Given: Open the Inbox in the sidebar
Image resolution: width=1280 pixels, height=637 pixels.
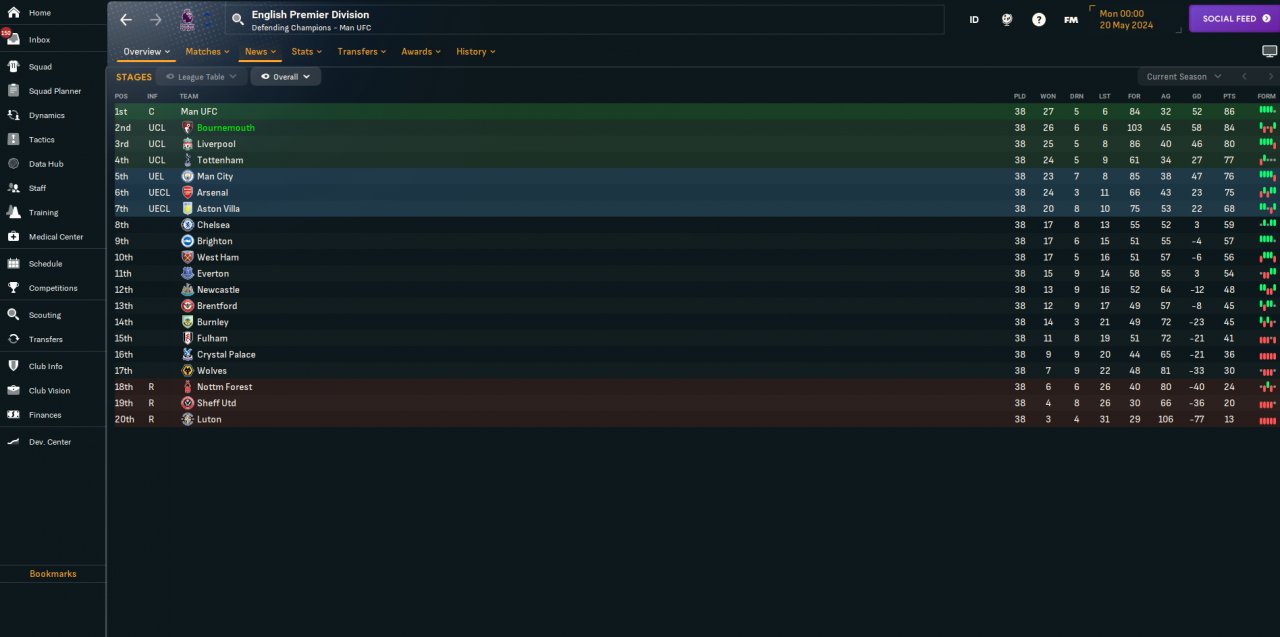Looking at the screenshot, I should point(40,40).
